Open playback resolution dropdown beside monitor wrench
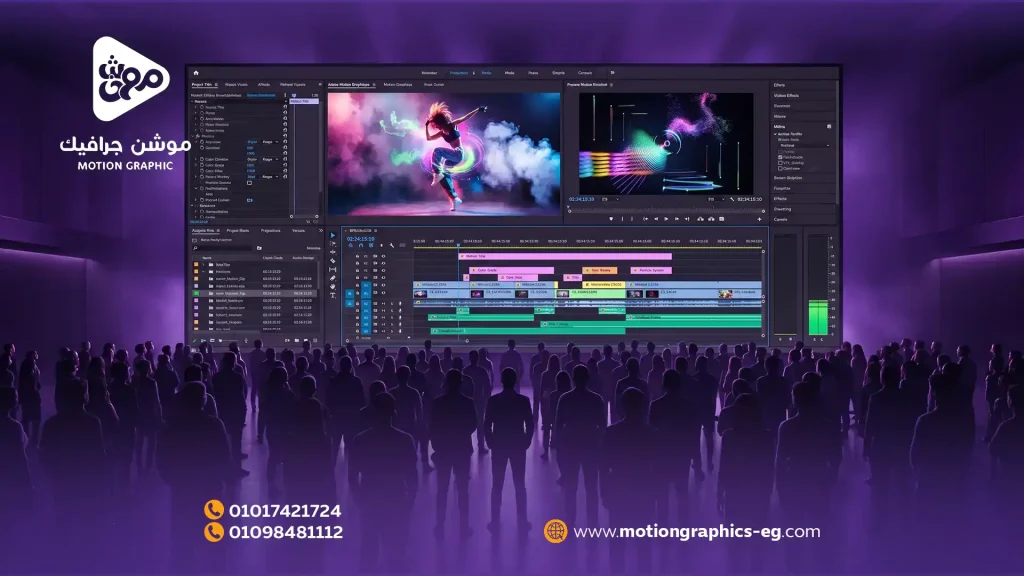Image resolution: width=1024 pixels, height=576 pixels. pos(716,199)
